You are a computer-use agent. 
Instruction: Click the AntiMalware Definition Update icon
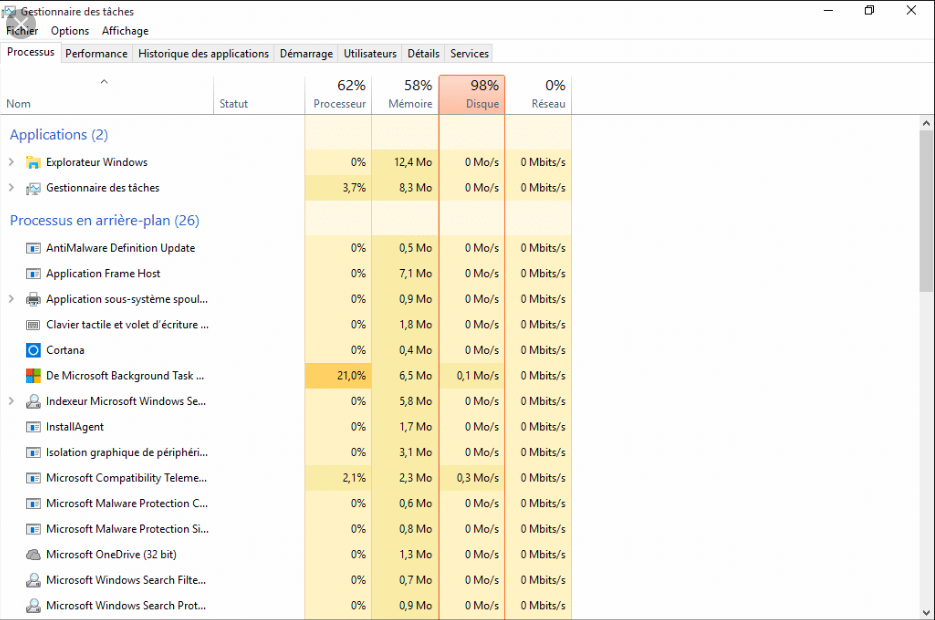coord(33,248)
